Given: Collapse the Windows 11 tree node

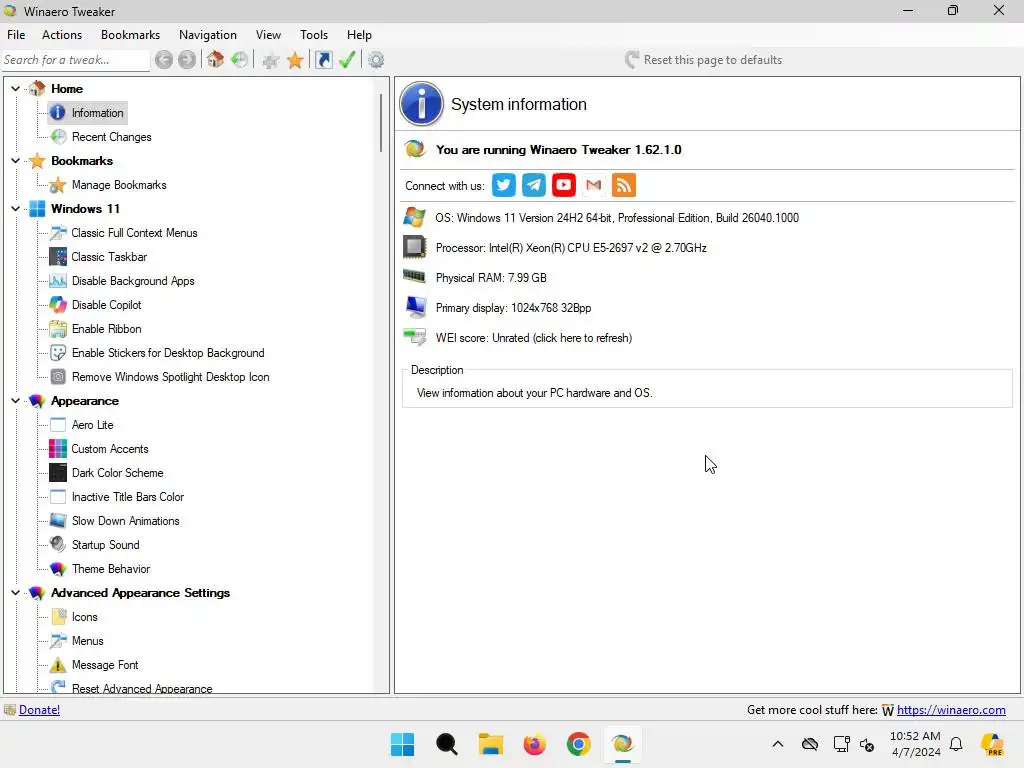Looking at the screenshot, I should coord(16,209).
